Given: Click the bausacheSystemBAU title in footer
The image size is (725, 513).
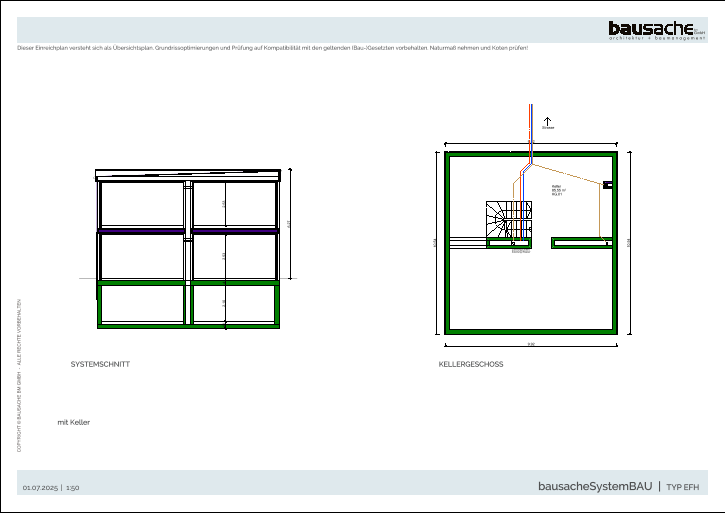Looking at the screenshot, I should tap(594, 486).
